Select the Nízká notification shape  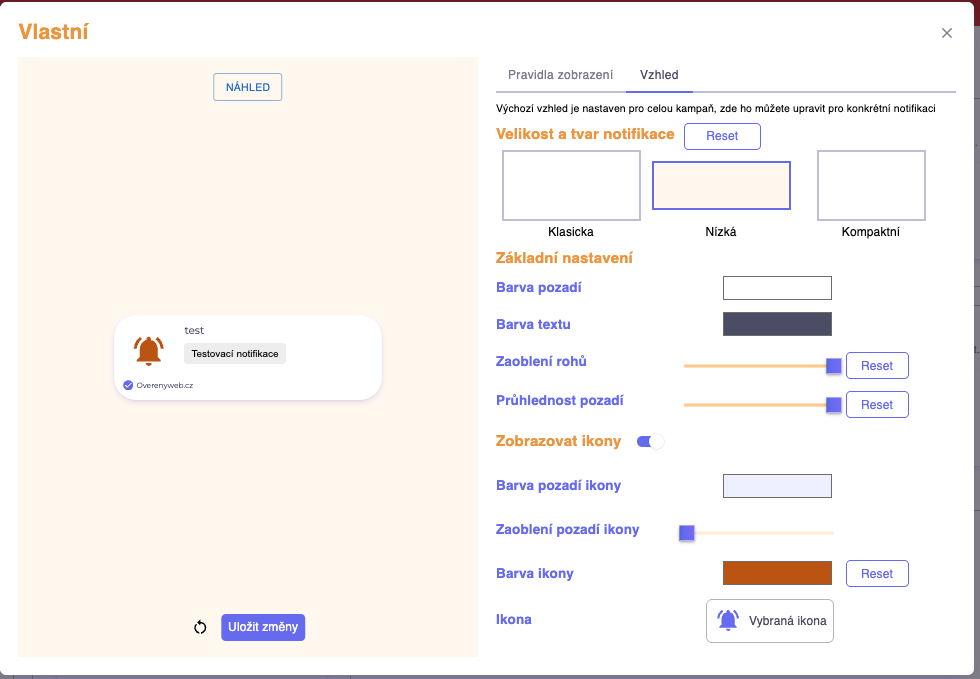point(720,185)
